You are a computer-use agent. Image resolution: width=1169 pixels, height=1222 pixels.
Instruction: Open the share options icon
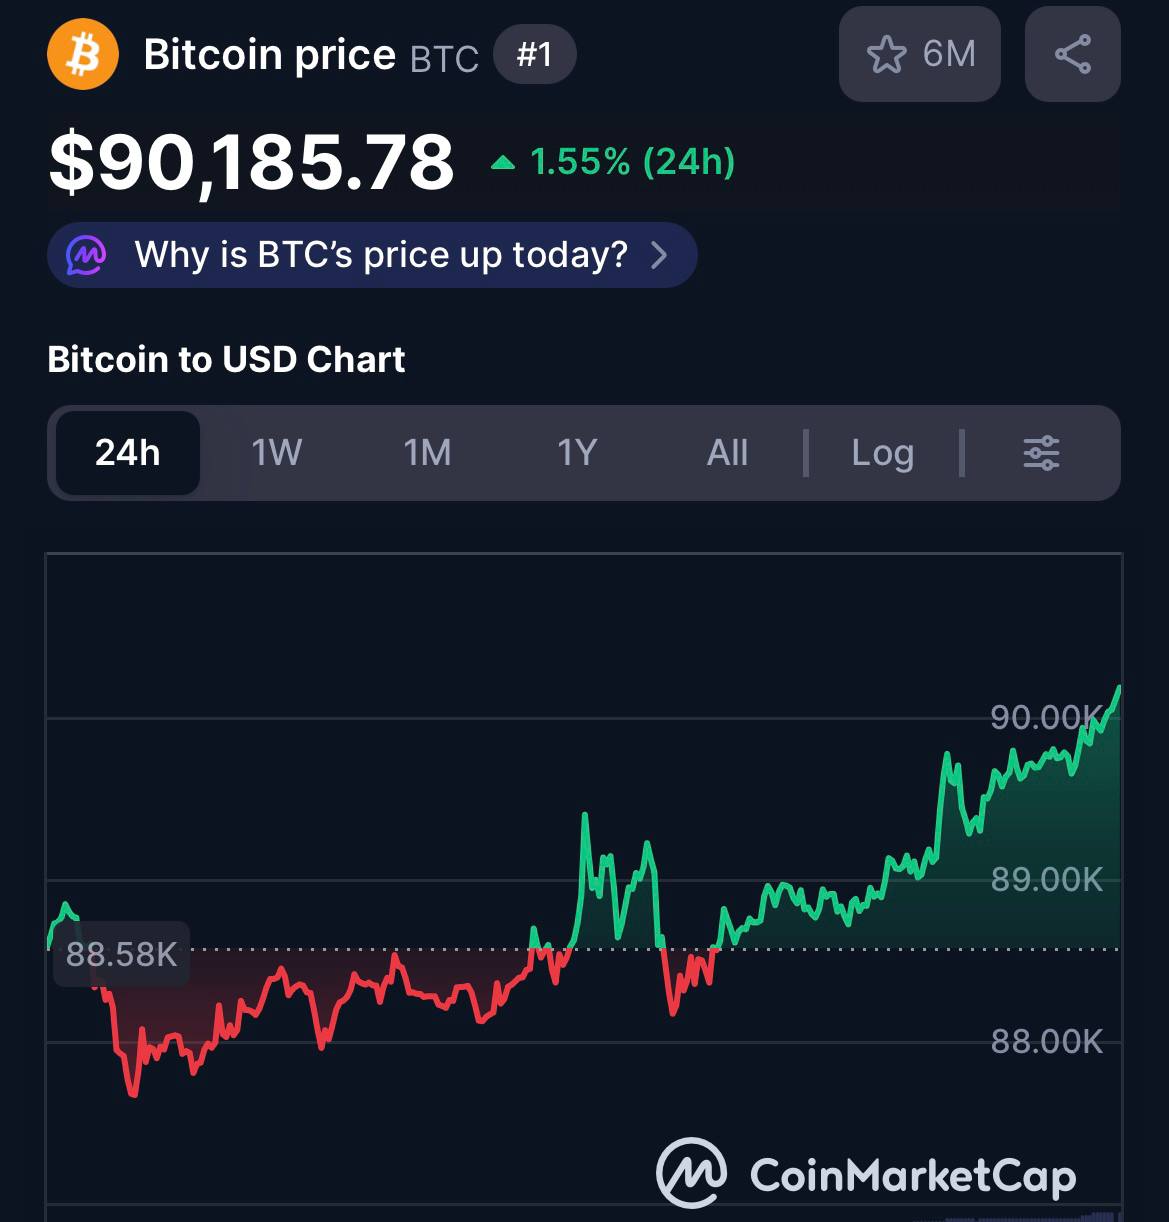pos(1072,54)
